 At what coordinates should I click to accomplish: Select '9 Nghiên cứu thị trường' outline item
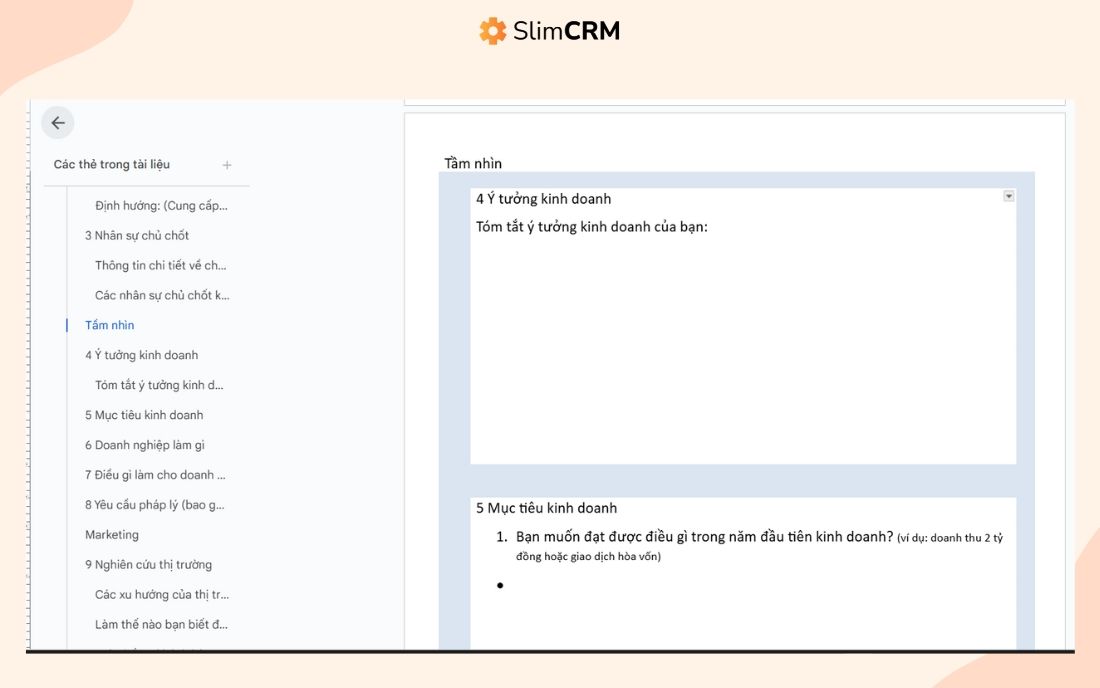tap(148, 565)
